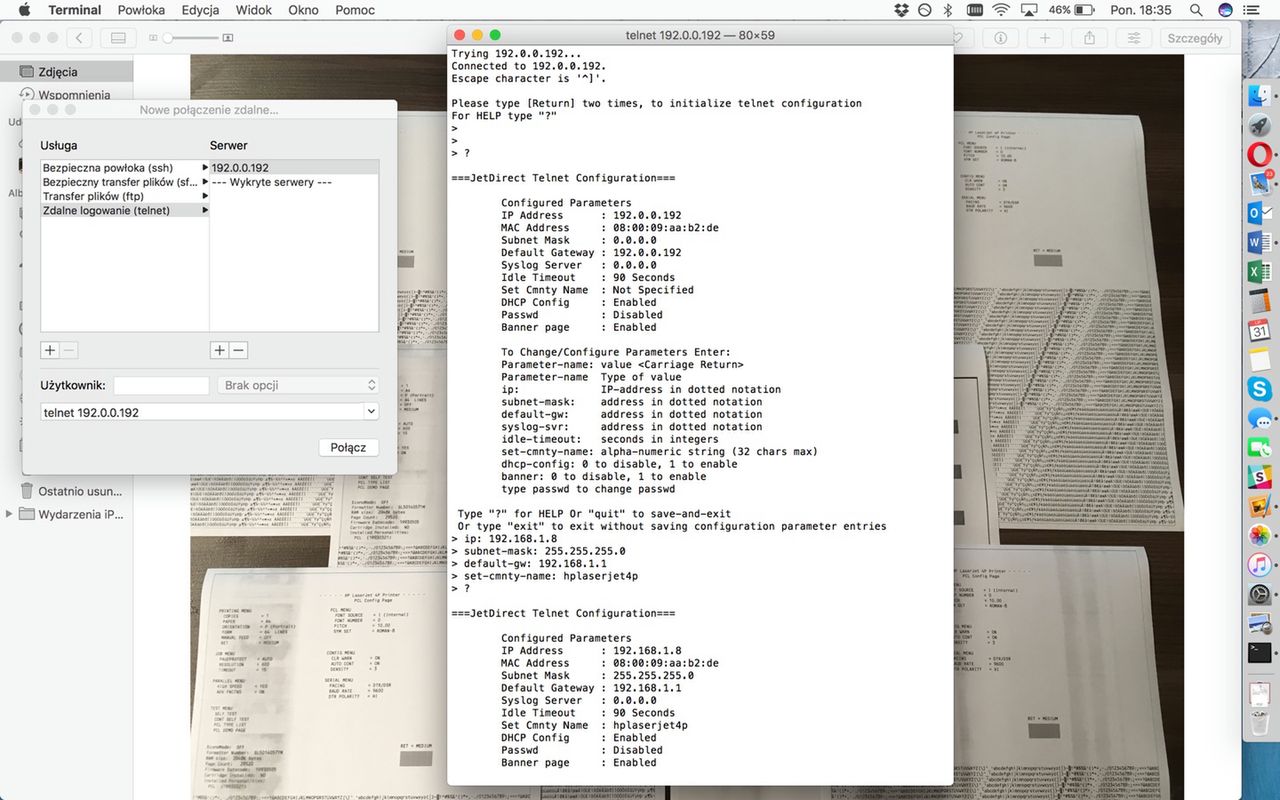Open the Wi-Fi status menu

coord(1001,10)
